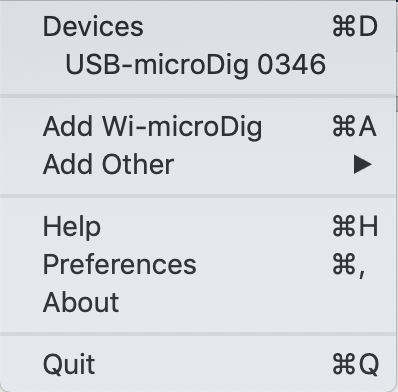Click the number 0346 in the device name
The width and height of the screenshot is (398, 392).
pyautogui.click(x=291, y=64)
